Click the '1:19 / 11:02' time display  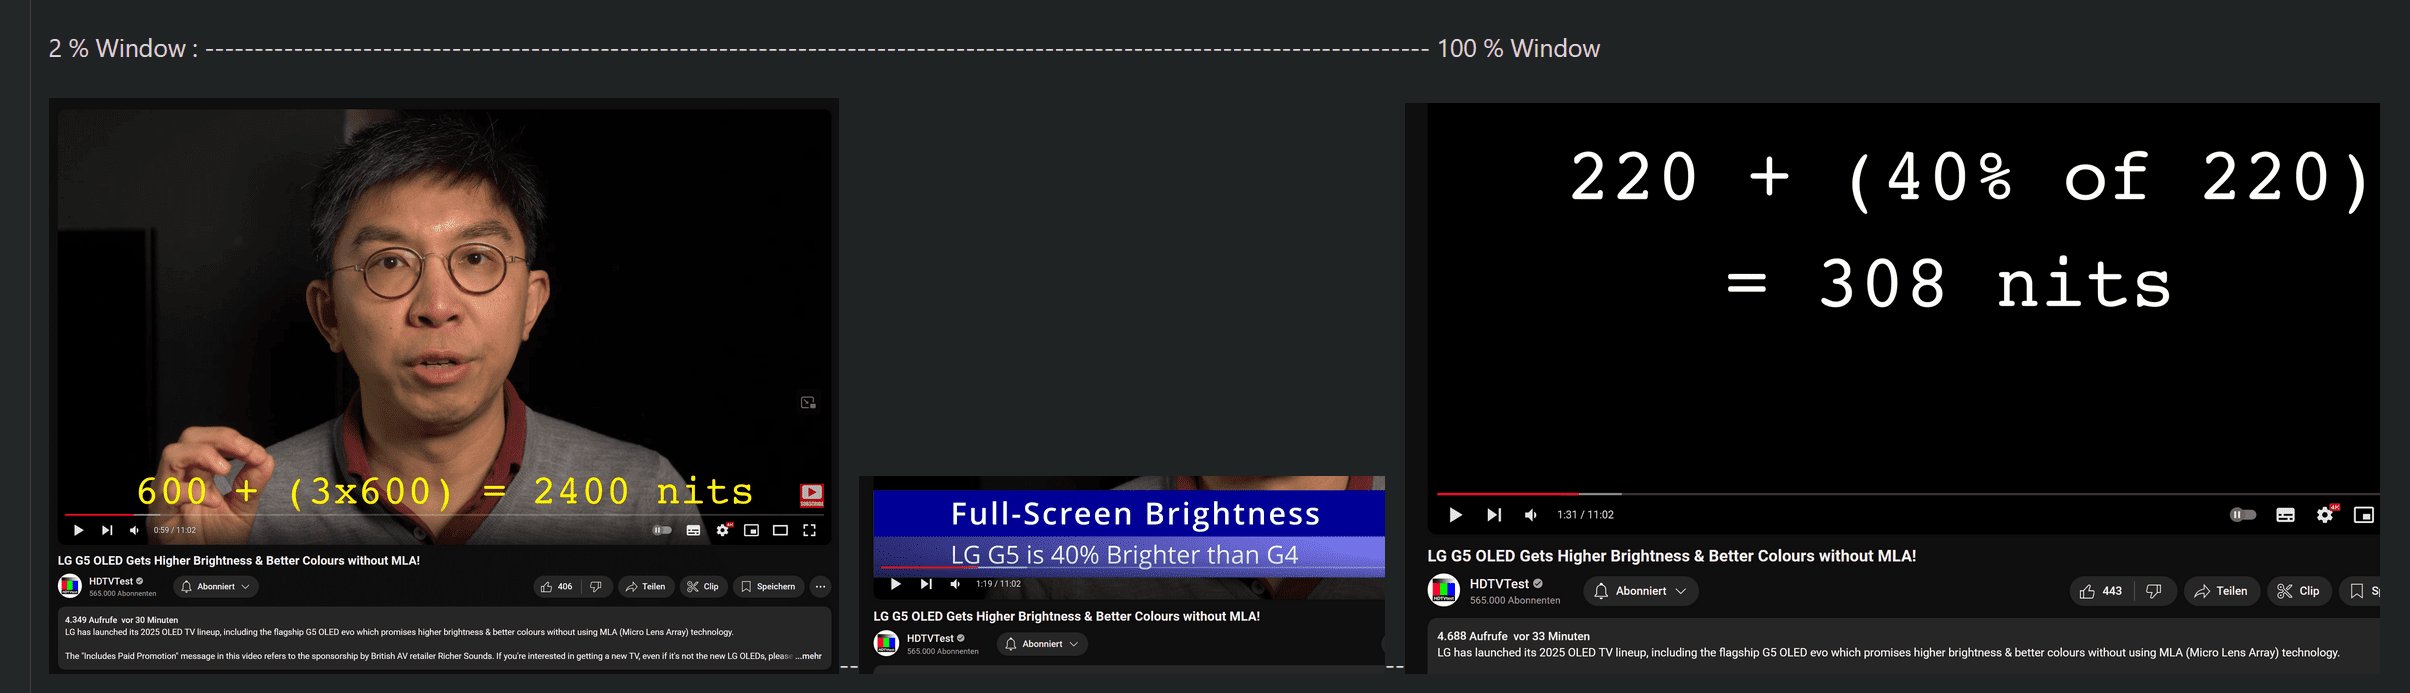point(998,584)
